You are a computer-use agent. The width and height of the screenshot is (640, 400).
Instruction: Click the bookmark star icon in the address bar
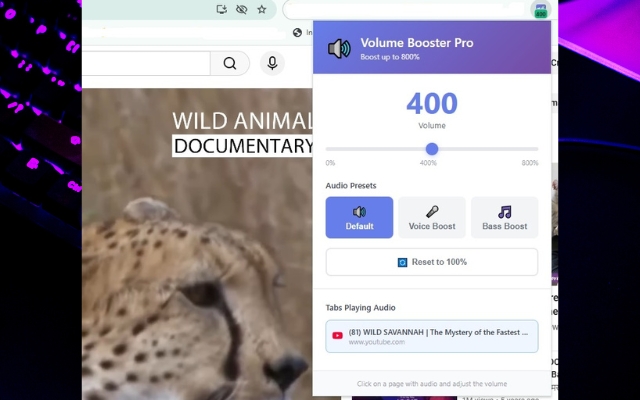[x=262, y=9]
